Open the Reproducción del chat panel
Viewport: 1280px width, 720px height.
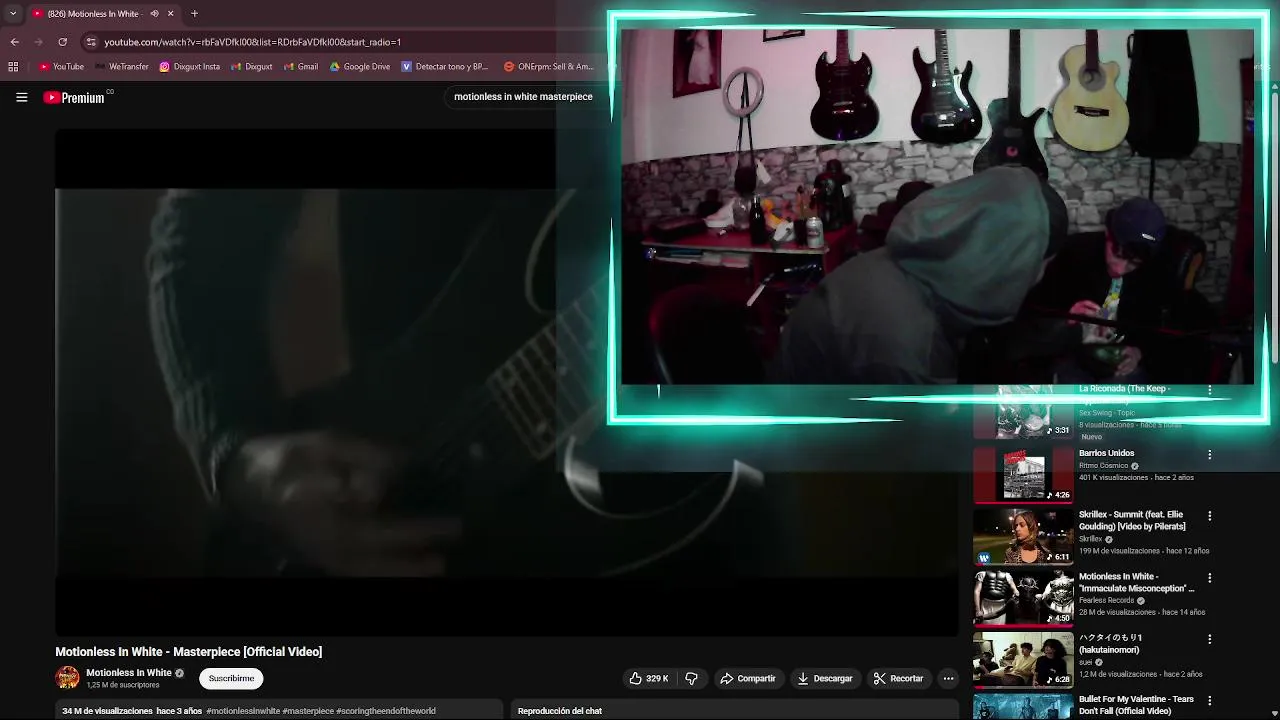coord(560,711)
